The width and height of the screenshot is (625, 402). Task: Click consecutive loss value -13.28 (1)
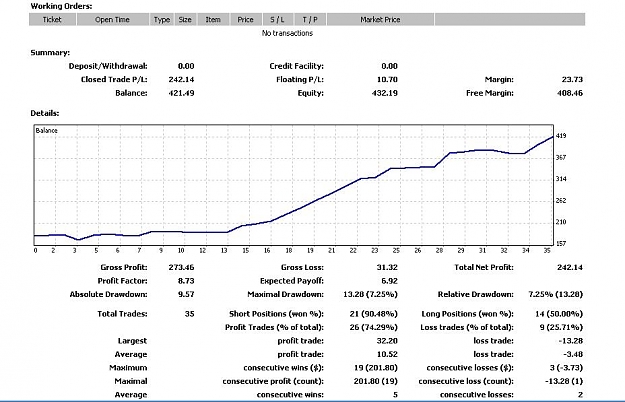[x=564, y=381]
